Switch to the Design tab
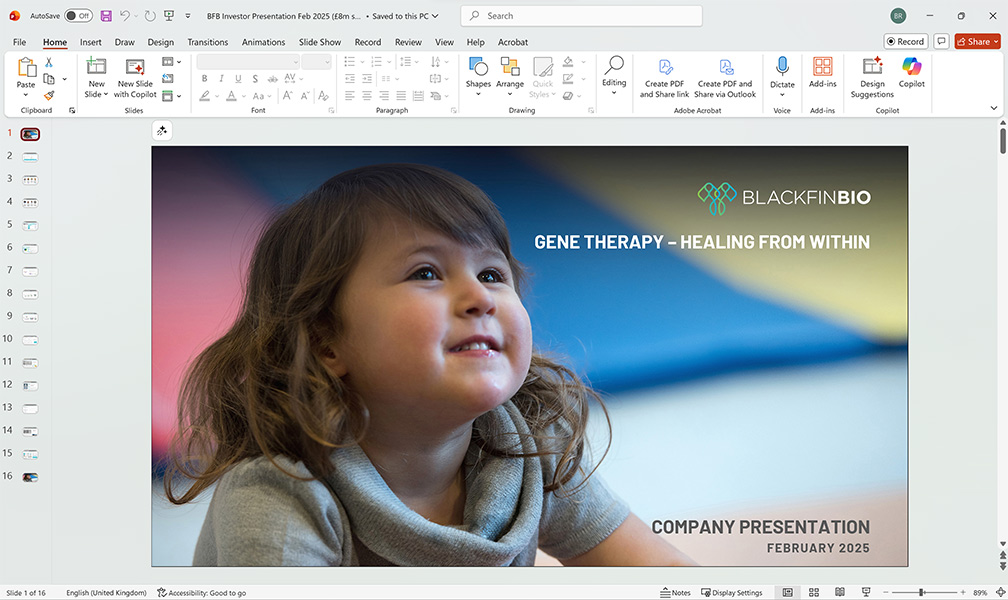Screen dimensions: 1008x600 pyautogui.click(x=160, y=42)
